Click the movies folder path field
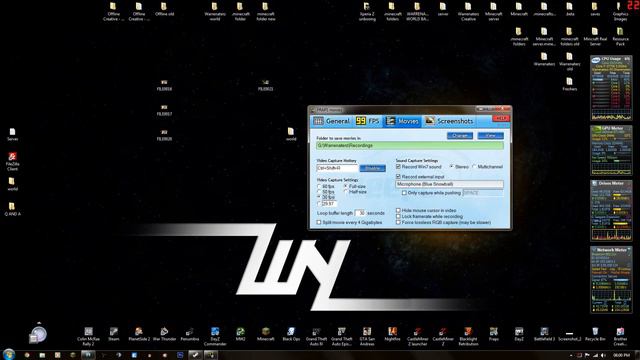 tap(410, 145)
